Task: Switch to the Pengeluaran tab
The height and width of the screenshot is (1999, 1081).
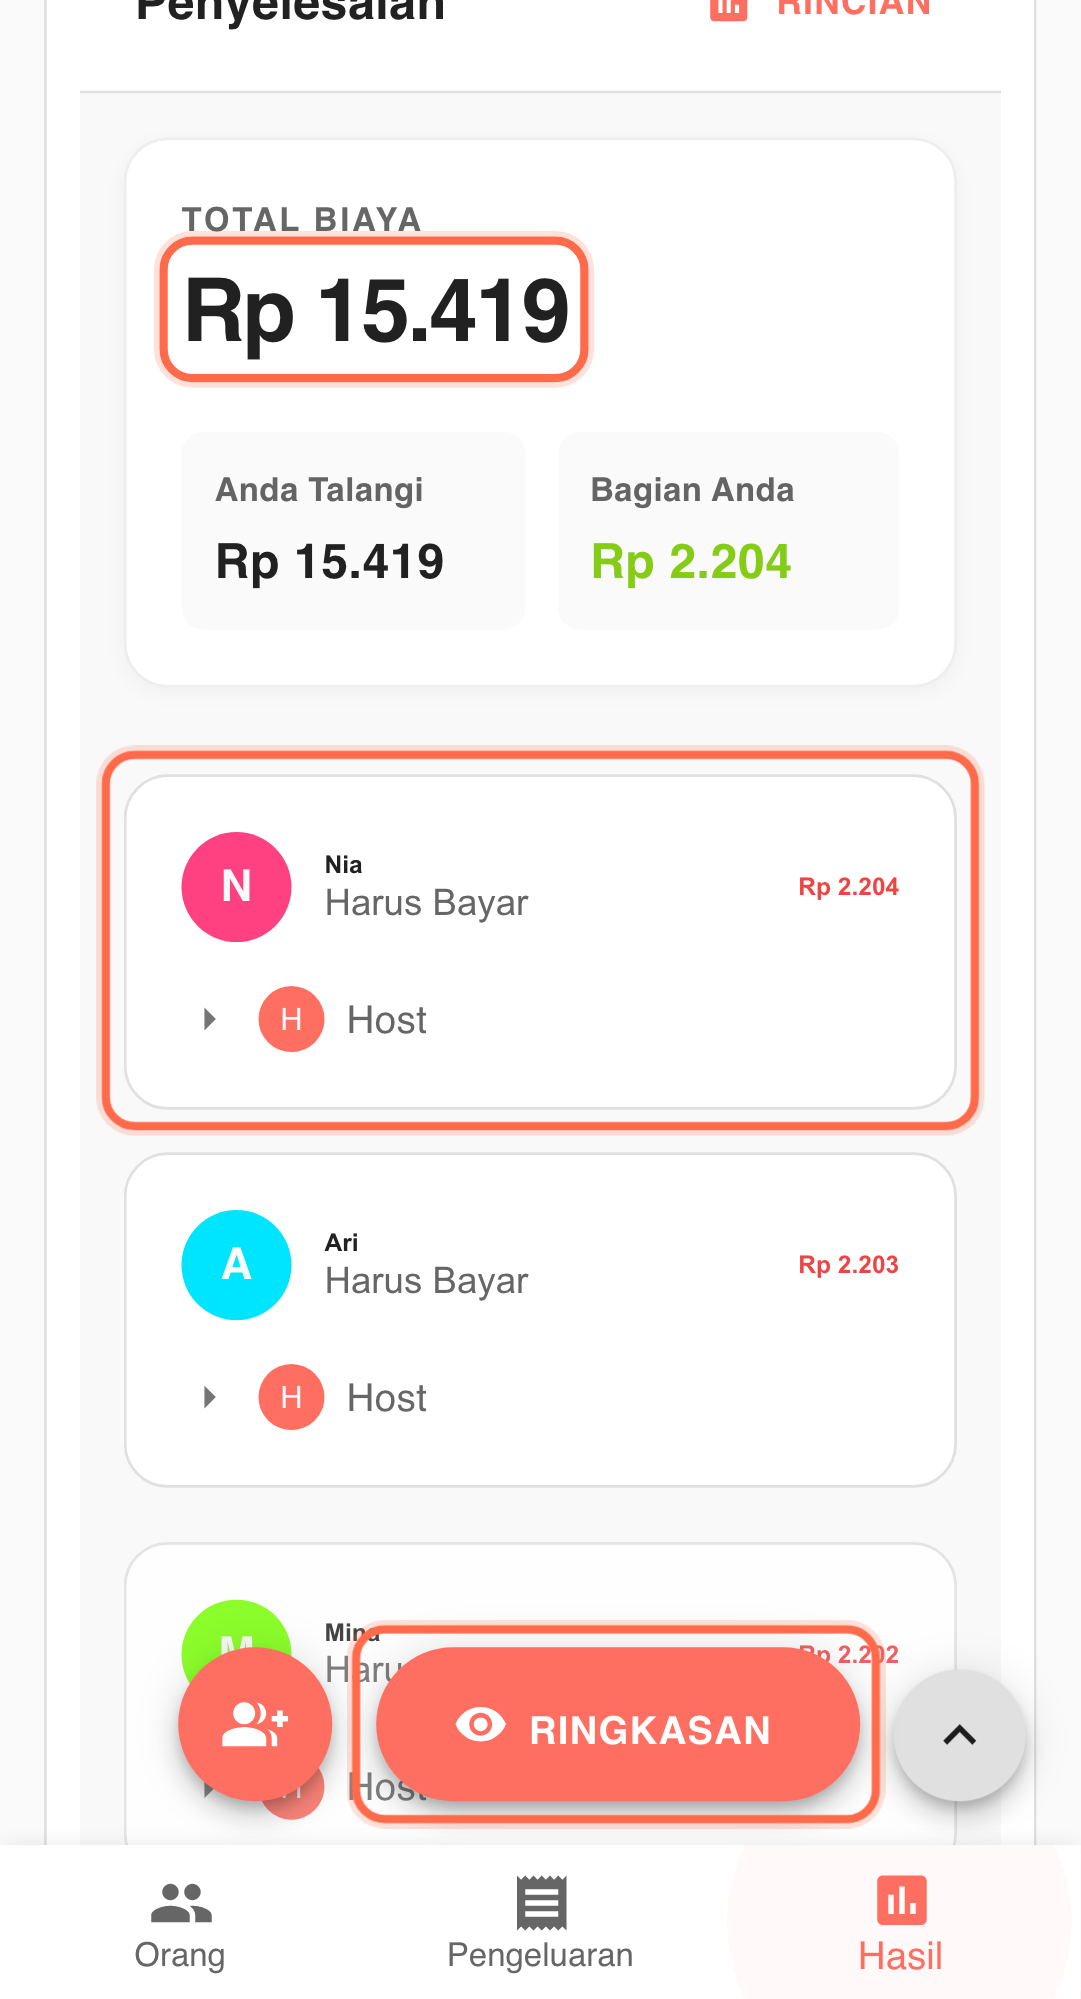Action: 540,1924
